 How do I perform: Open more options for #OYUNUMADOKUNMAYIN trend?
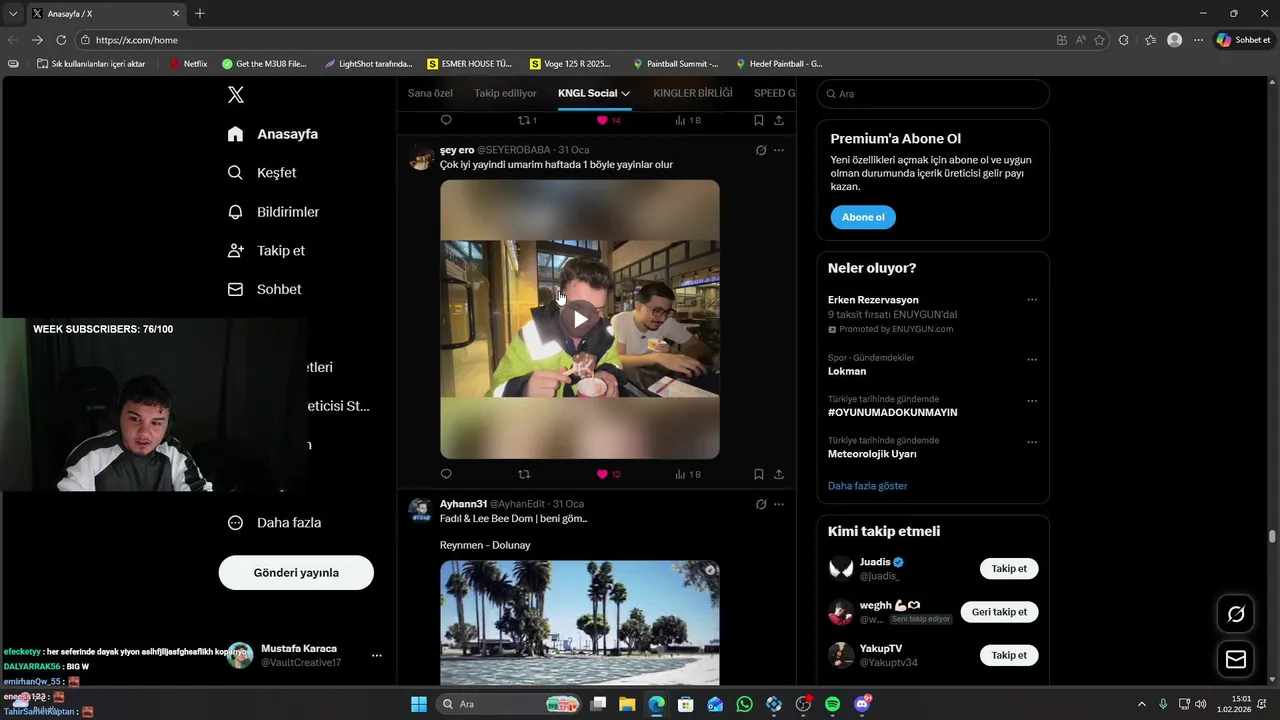1032,401
